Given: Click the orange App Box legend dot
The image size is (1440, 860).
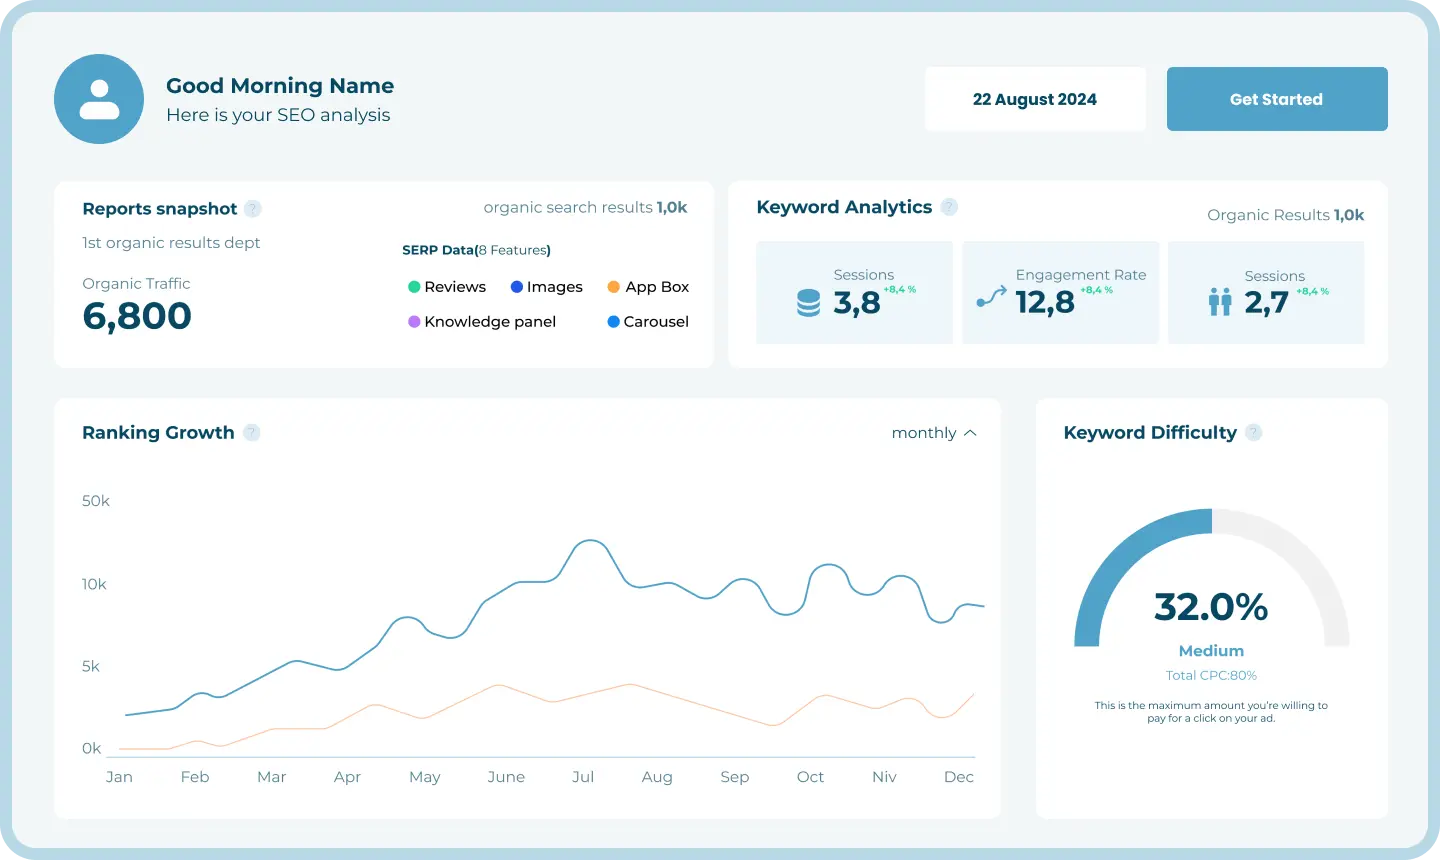Looking at the screenshot, I should [614, 287].
